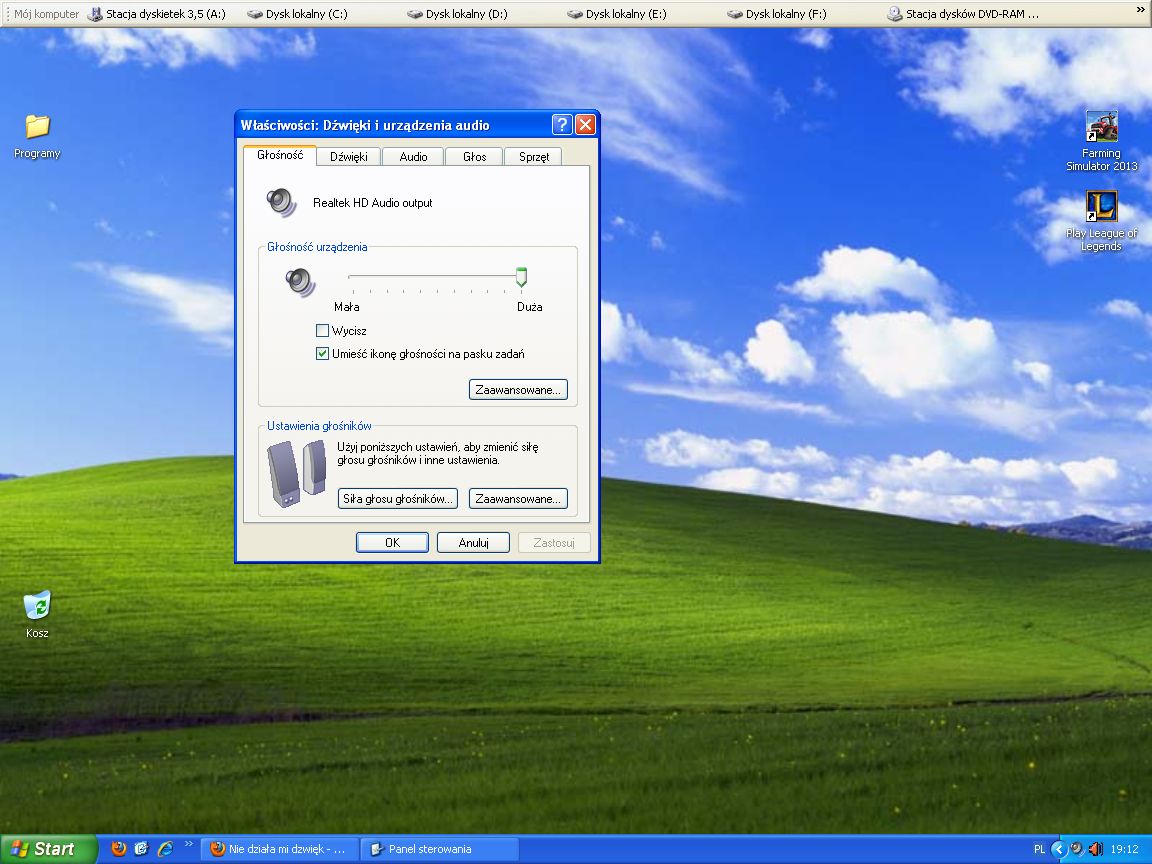Close the sound properties dialog

pos(585,125)
